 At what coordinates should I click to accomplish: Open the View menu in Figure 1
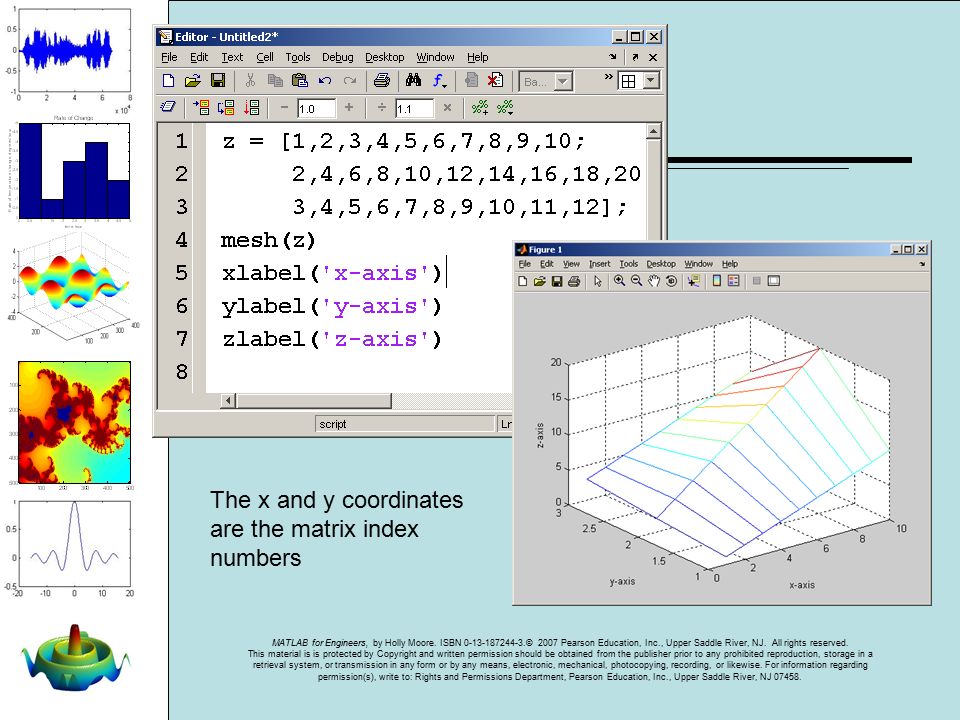coord(571,264)
